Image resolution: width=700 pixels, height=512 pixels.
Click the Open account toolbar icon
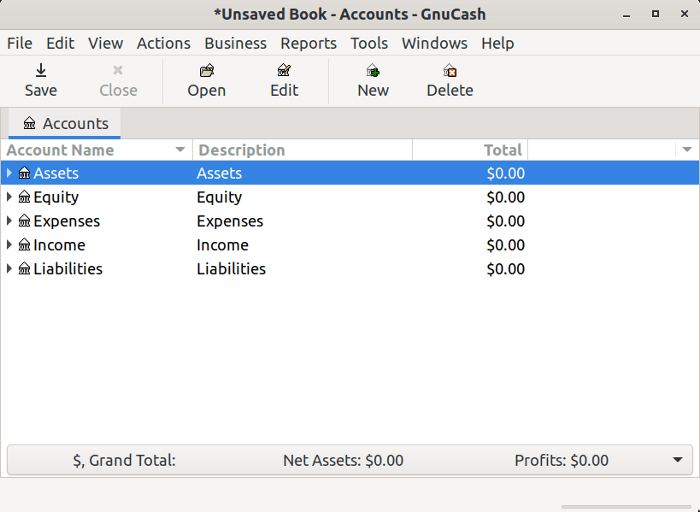click(x=207, y=71)
